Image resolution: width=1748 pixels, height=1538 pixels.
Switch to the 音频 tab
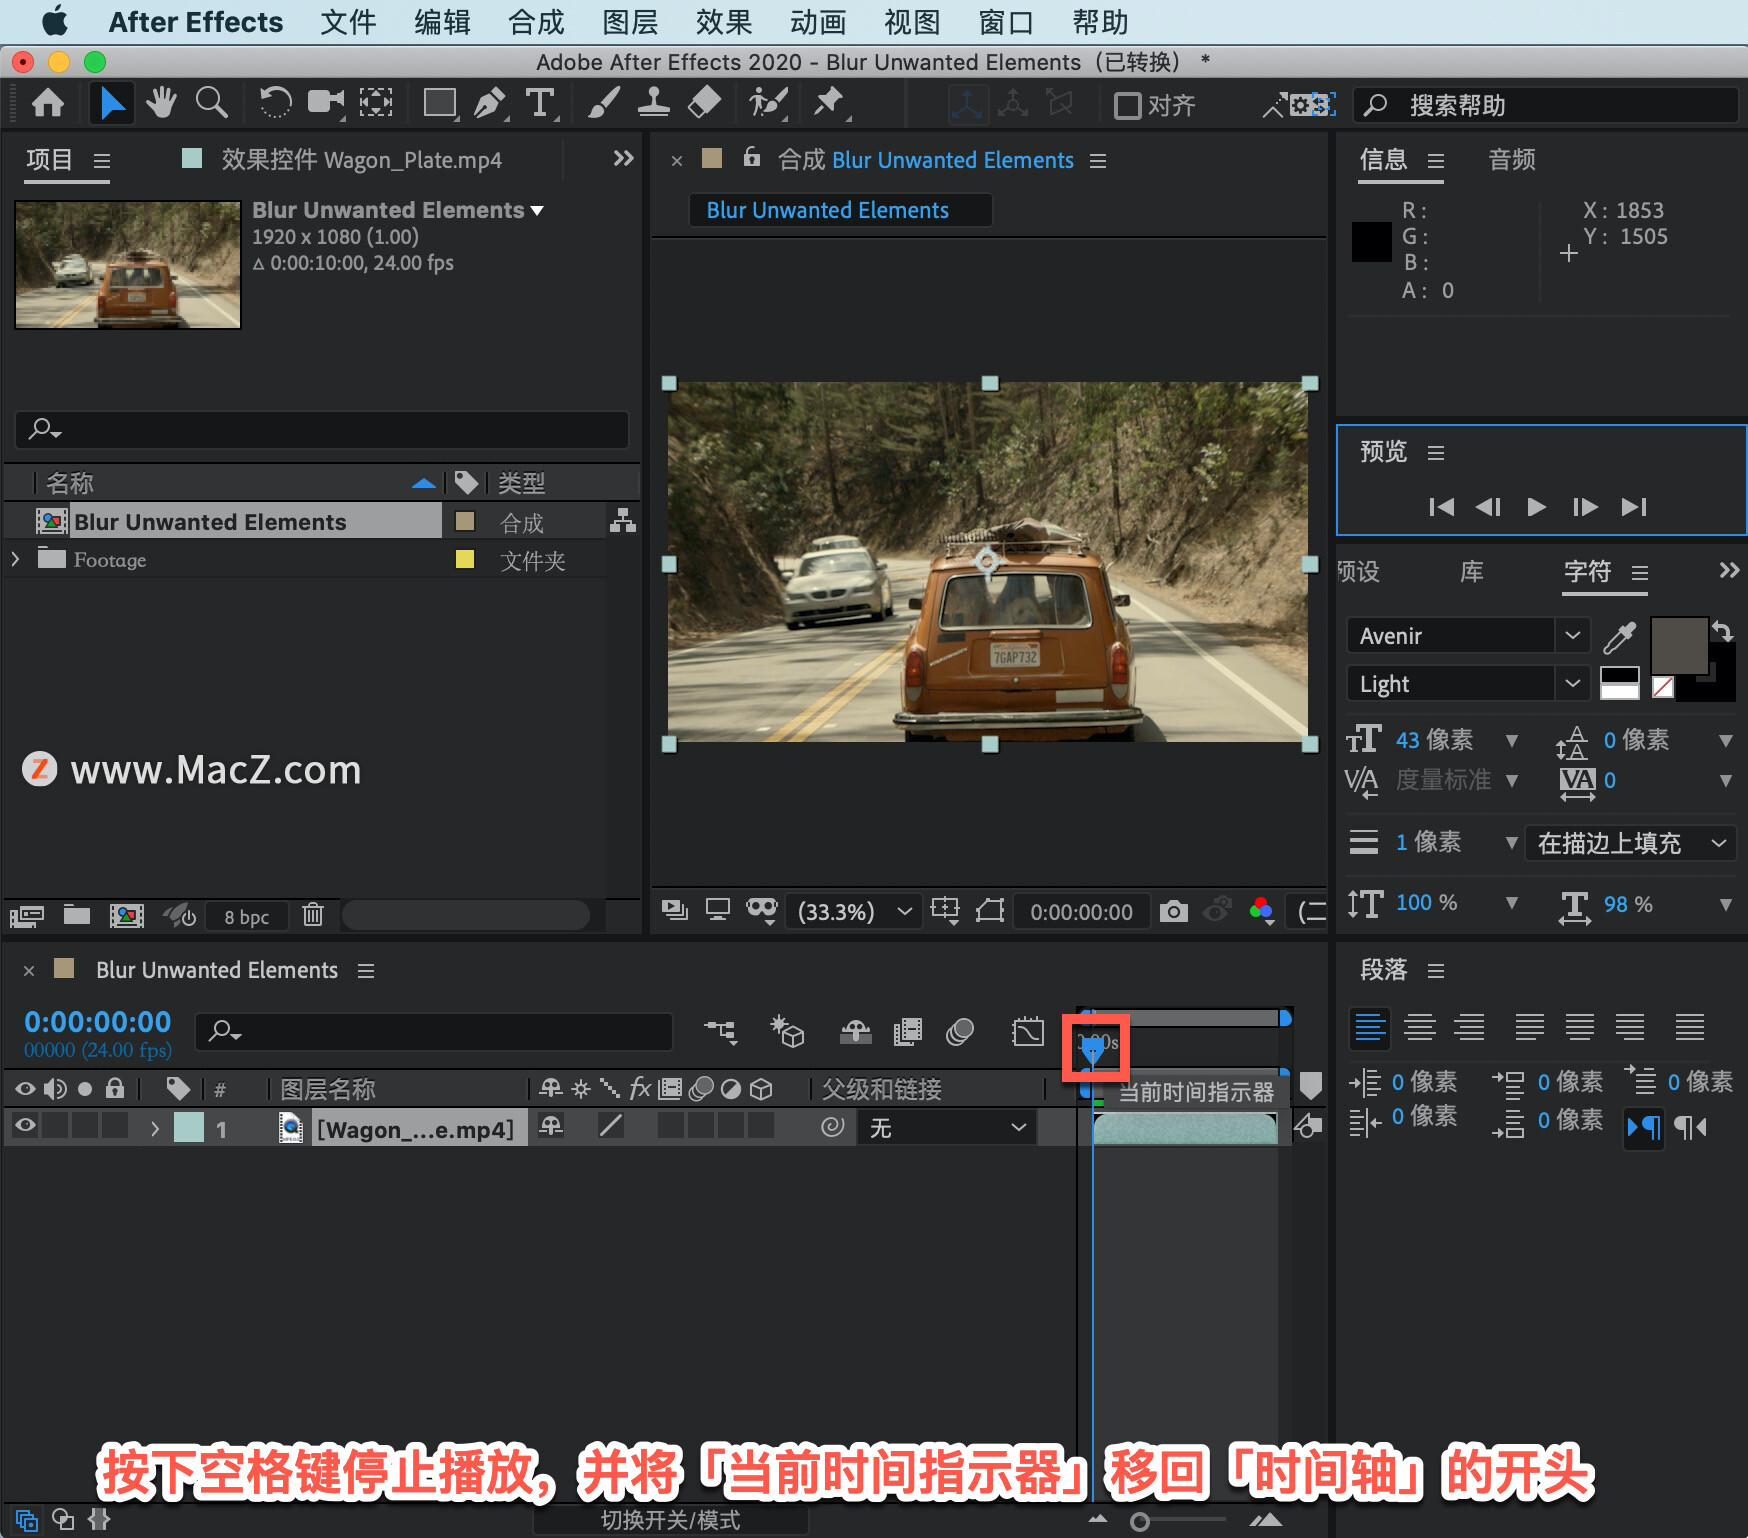[1511, 159]
